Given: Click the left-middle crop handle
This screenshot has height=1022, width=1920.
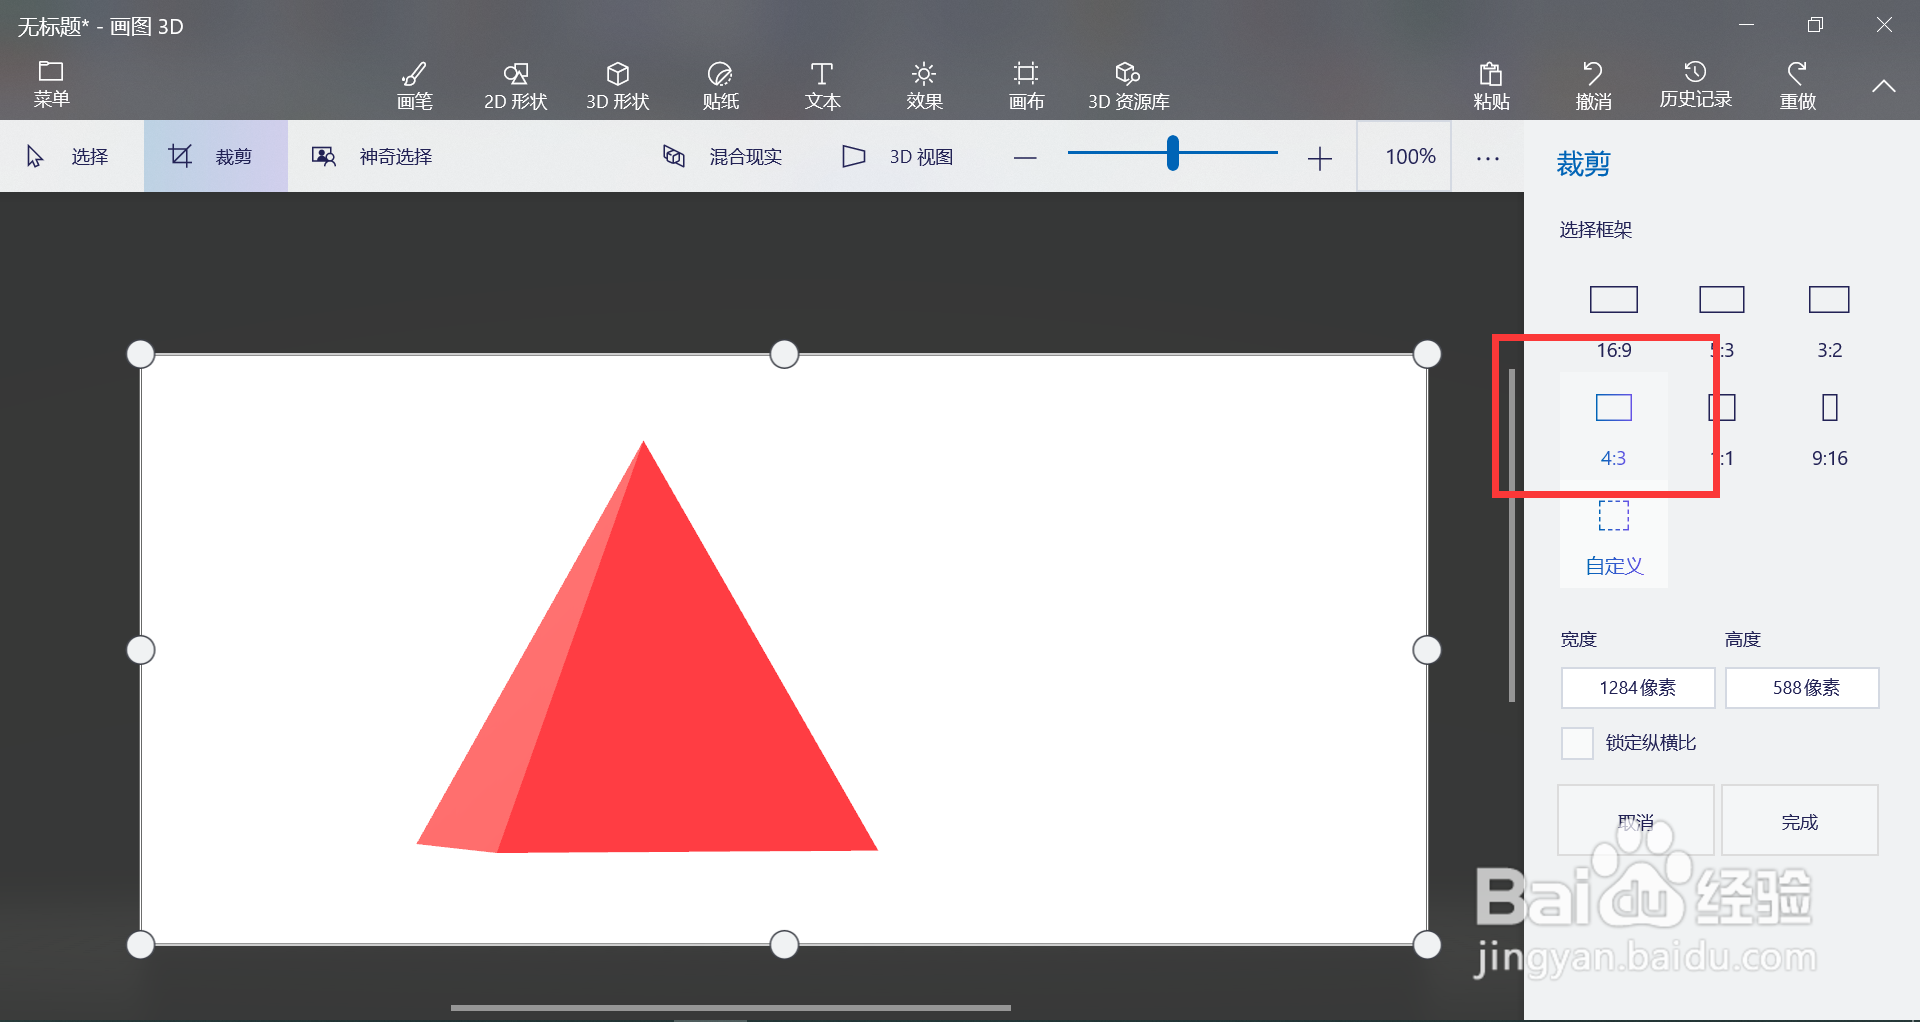Looking at the screenshot, I should 141,650.
